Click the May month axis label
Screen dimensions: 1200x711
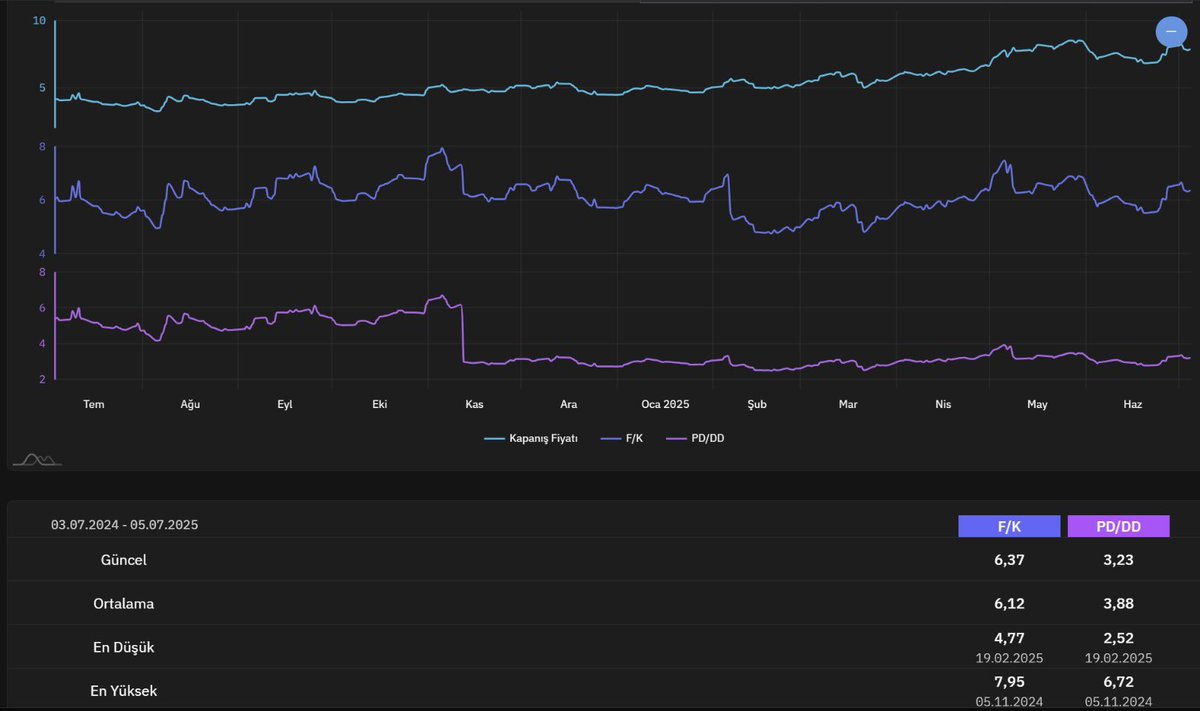click(1037, 404)
